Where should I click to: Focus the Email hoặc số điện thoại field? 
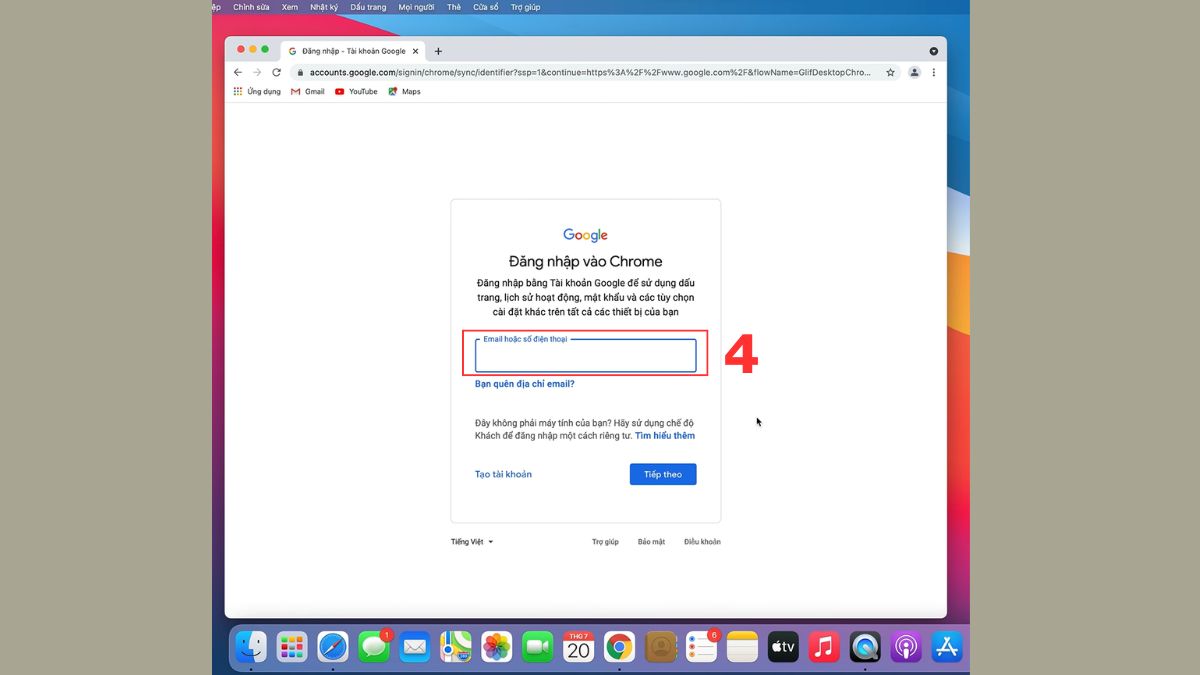(586, 356)
